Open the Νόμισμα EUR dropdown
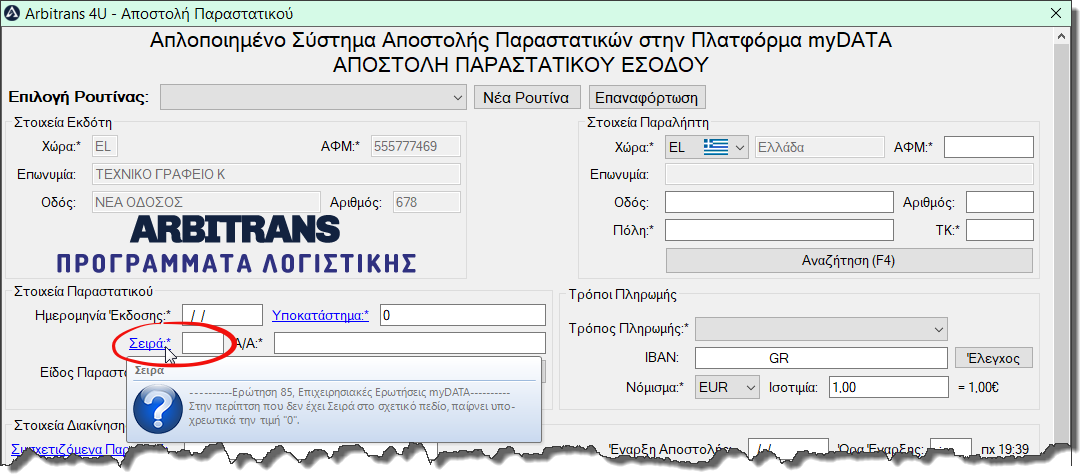 point(727,387)
